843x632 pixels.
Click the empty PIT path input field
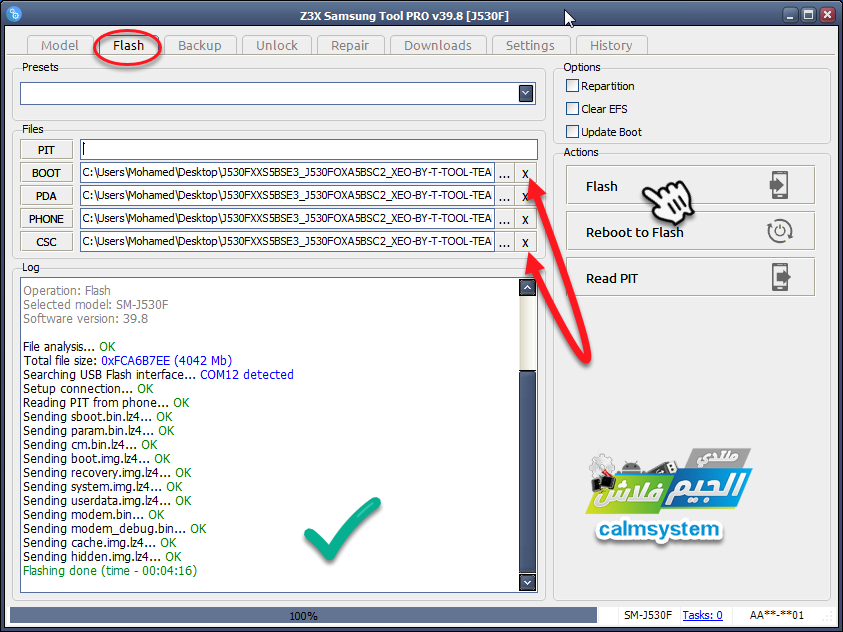tap(309, 149)
